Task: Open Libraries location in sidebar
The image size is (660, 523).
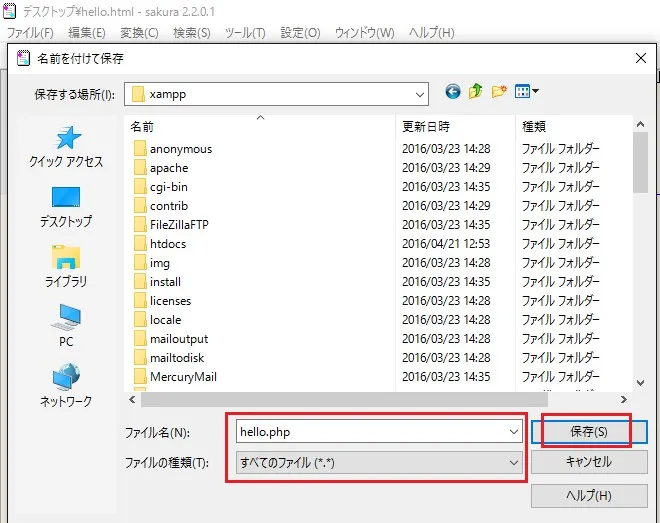Action: click(x=66, y=266)
